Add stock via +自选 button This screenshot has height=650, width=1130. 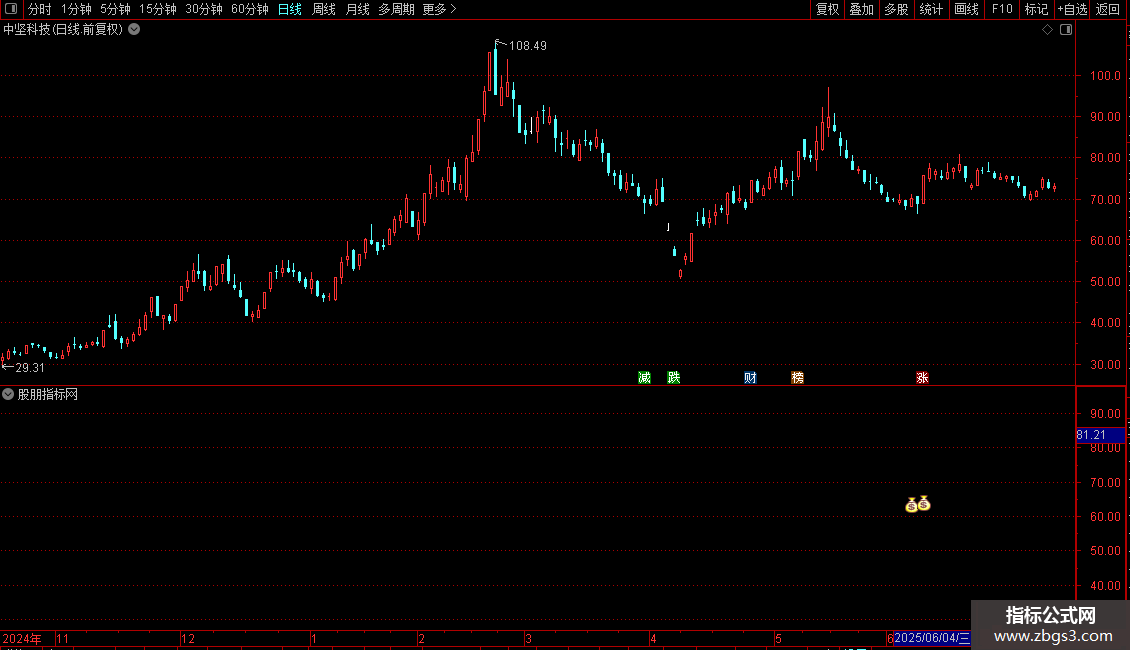[1072, 9]
